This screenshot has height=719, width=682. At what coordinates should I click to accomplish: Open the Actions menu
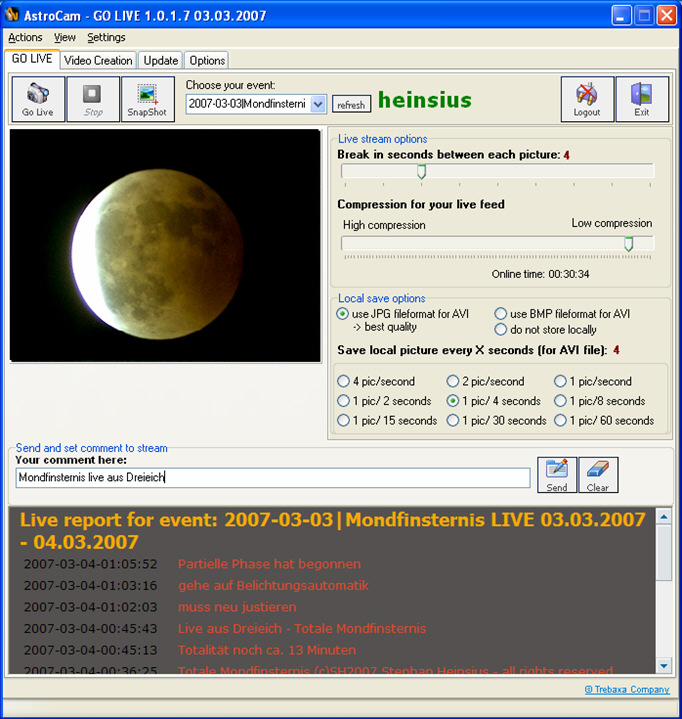click(25, 38)
